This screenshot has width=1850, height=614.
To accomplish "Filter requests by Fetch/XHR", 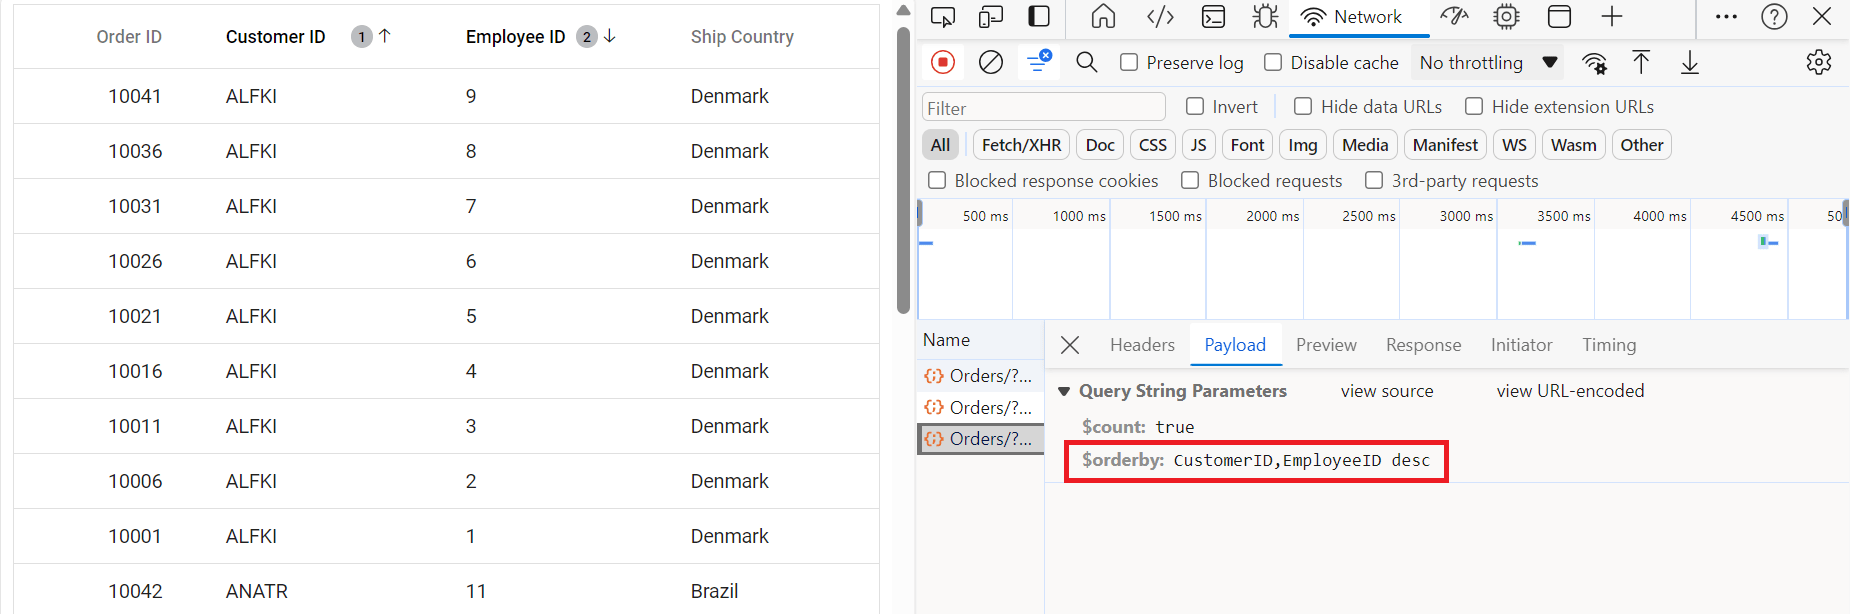I will [x=1021, y=145].
